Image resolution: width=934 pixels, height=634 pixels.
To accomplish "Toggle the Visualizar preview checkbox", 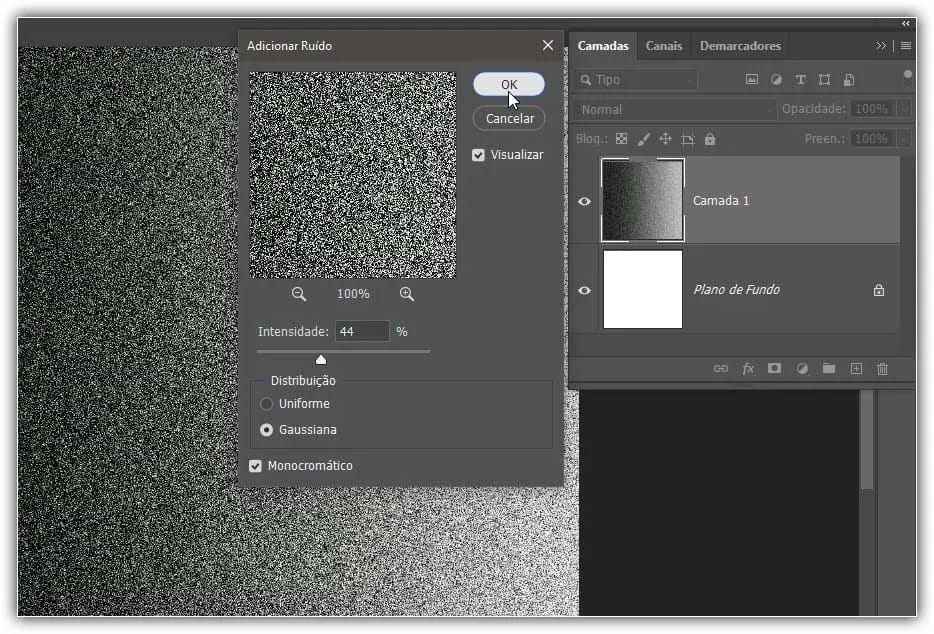I will [x=478, y=155].
